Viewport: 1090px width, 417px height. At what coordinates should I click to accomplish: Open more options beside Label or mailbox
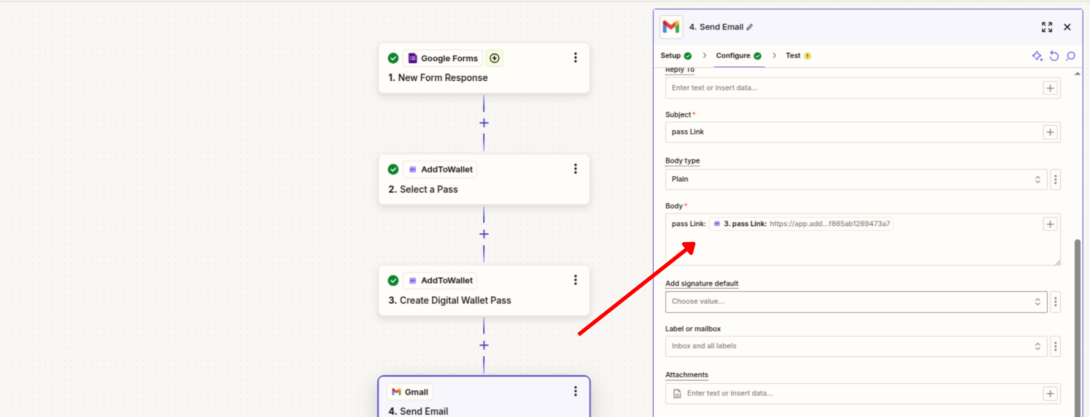click(x=1055, y=346)
